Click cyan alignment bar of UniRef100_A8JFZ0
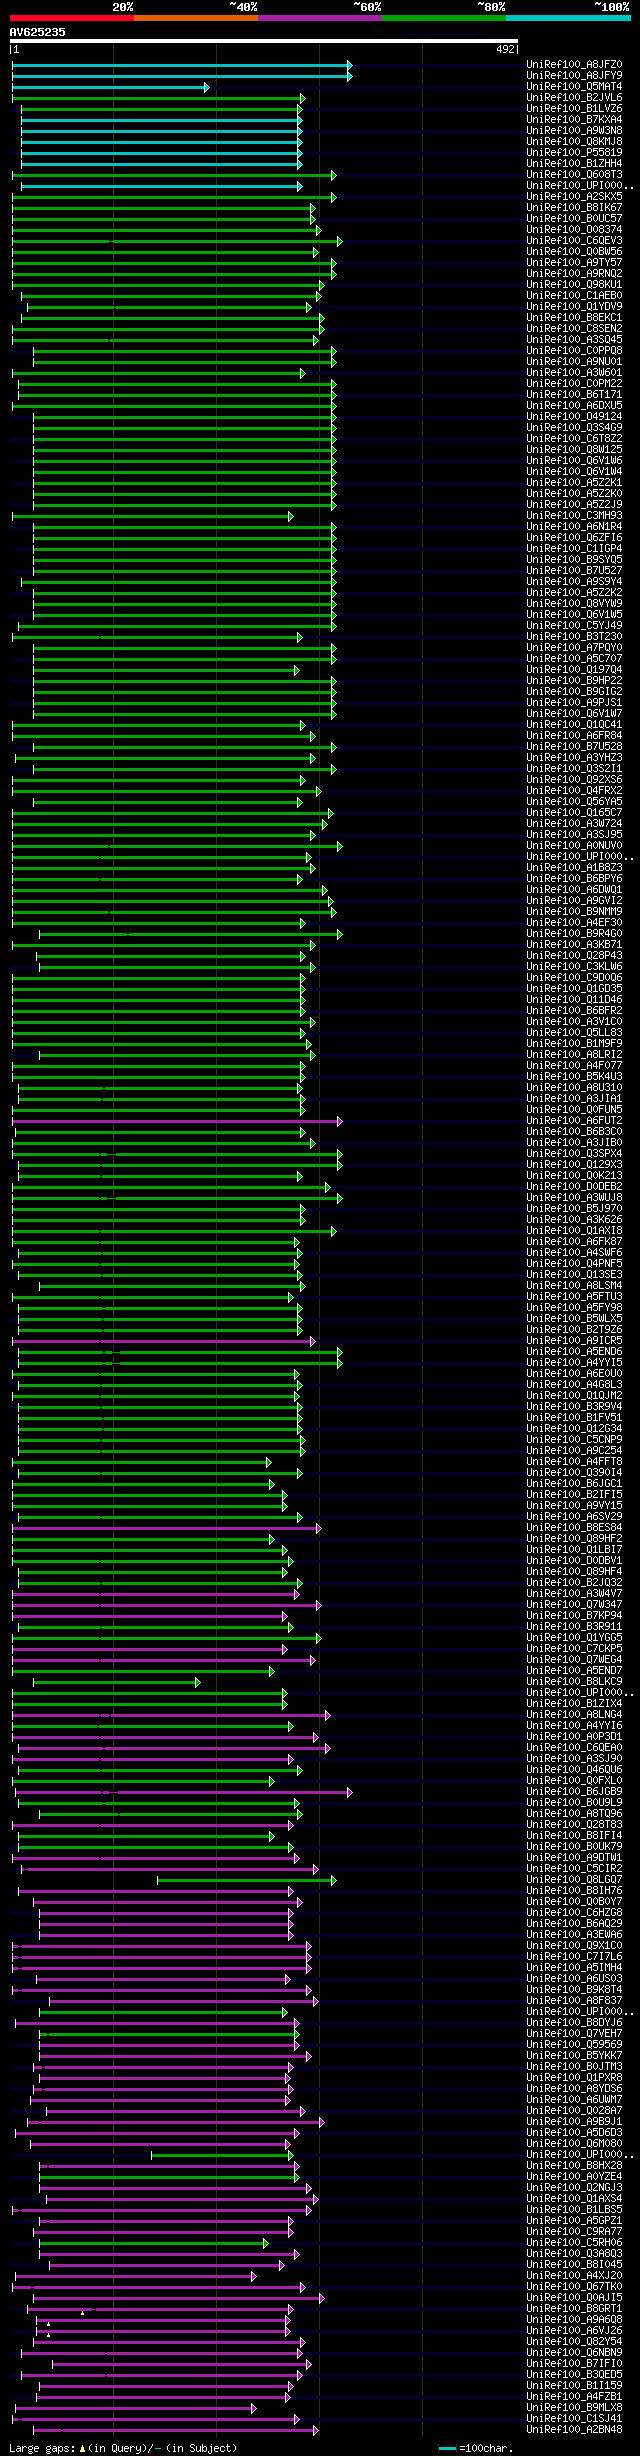The height and width of the screenshot is (2456, 640). tap(182, 65)
